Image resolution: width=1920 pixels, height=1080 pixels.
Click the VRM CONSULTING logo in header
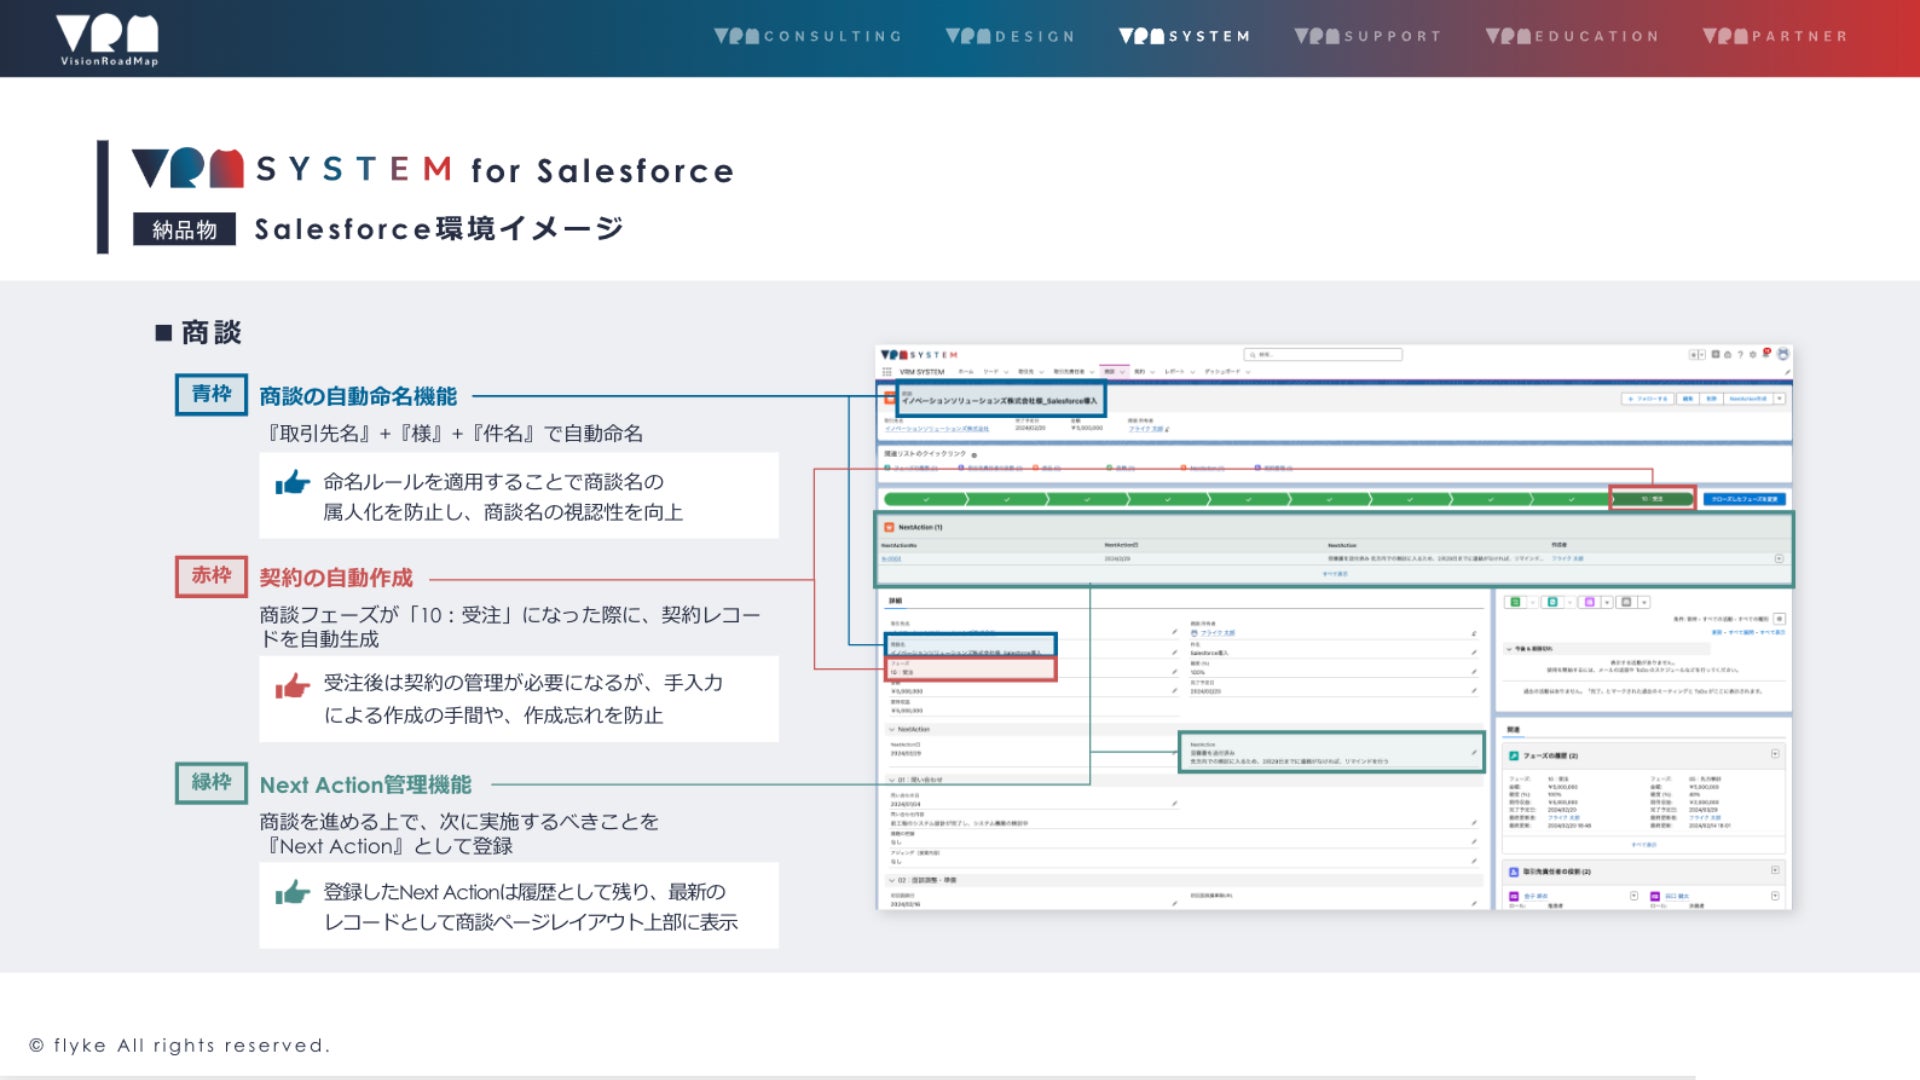(808, 36)
